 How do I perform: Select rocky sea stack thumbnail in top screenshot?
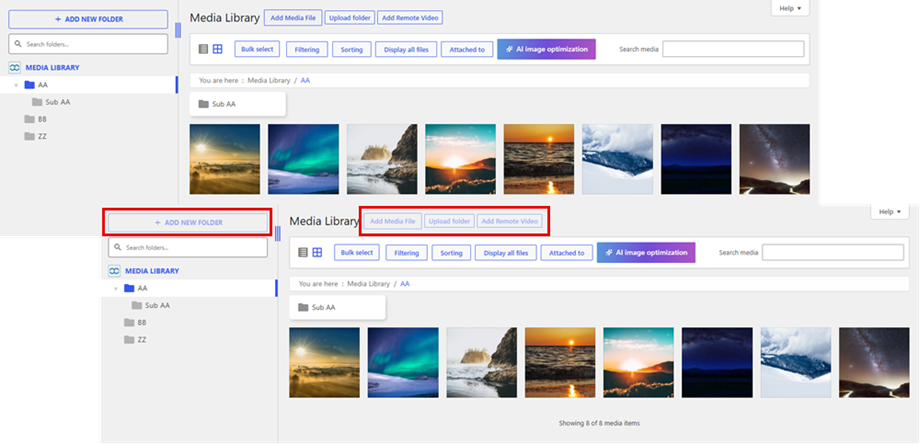click(382, 159)
